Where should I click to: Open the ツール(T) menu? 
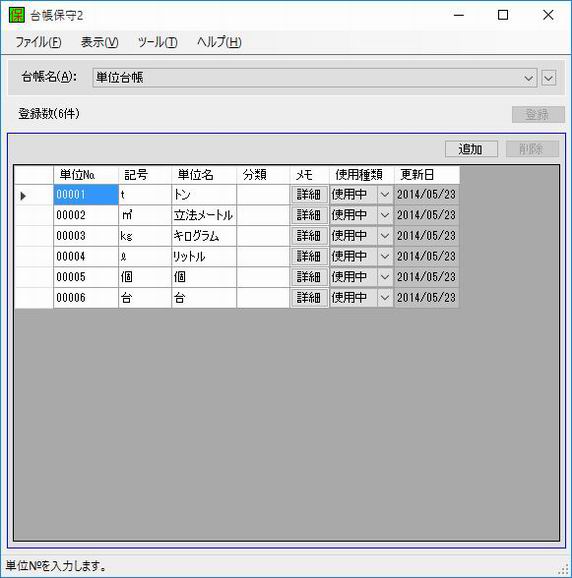pos(157,42)
